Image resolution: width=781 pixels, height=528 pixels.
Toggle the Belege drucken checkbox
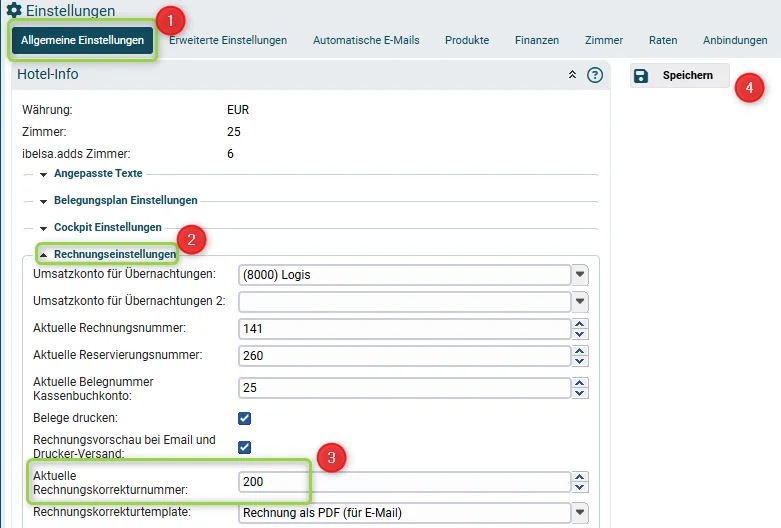click(x=245, y=418)
